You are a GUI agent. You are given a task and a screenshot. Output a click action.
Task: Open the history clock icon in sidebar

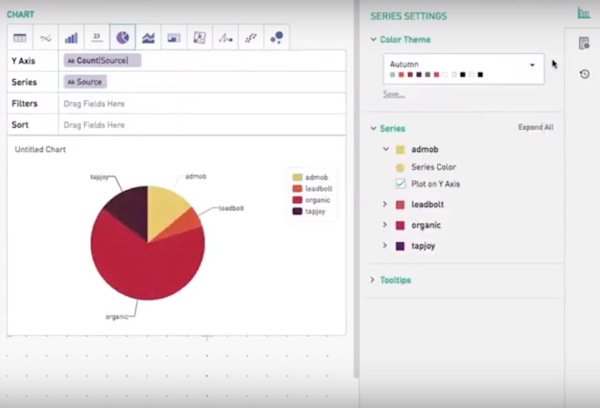point(584,74)
